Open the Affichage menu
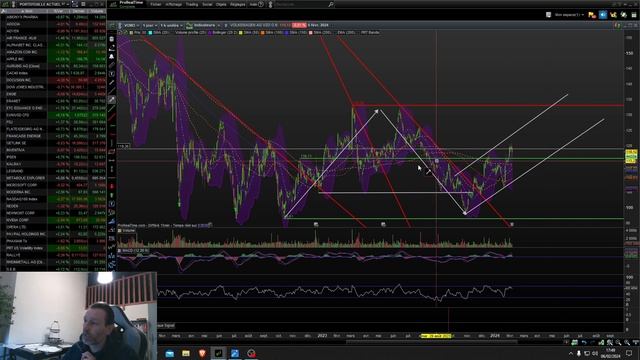640x360 pixels. (173, 4)
